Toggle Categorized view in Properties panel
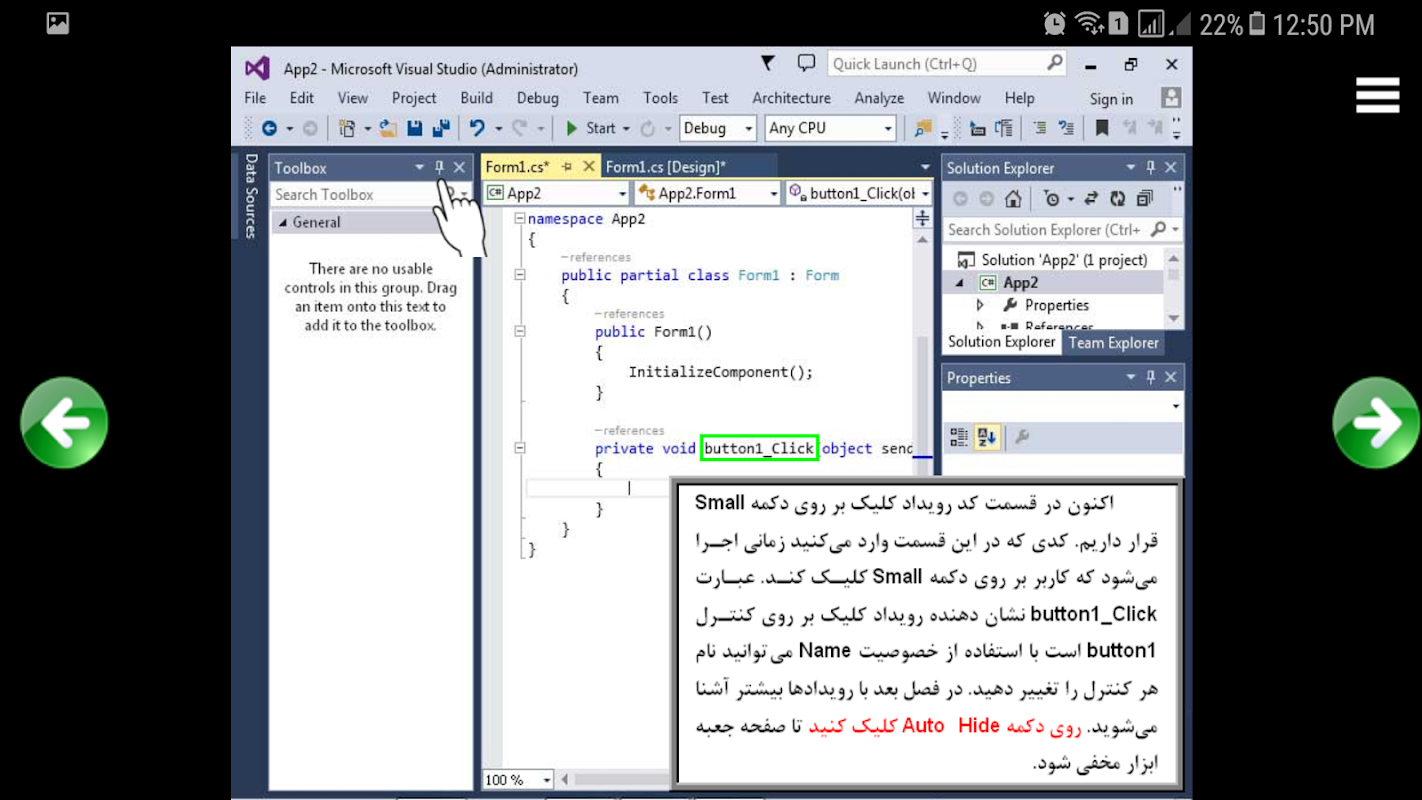 pyautogui.click(x=958, y=437)
